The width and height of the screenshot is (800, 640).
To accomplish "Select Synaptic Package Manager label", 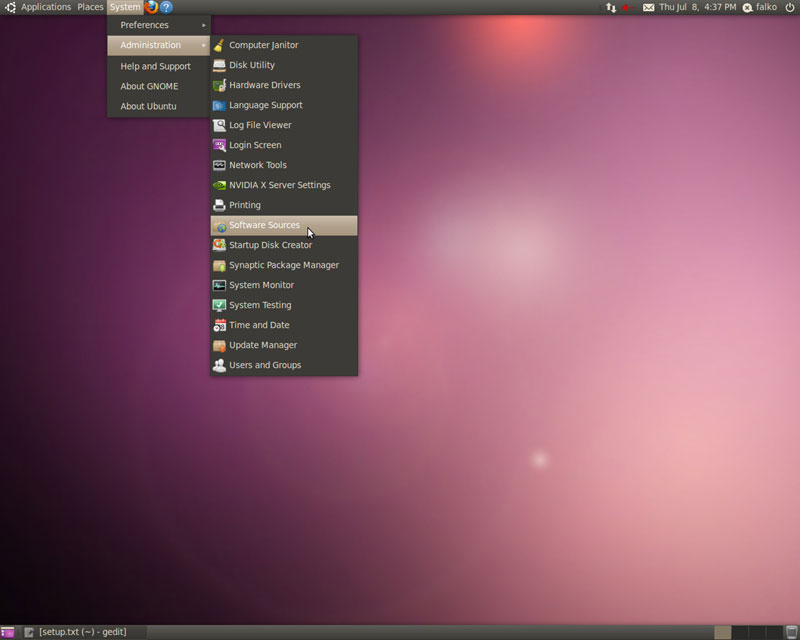I will point(284,265).
